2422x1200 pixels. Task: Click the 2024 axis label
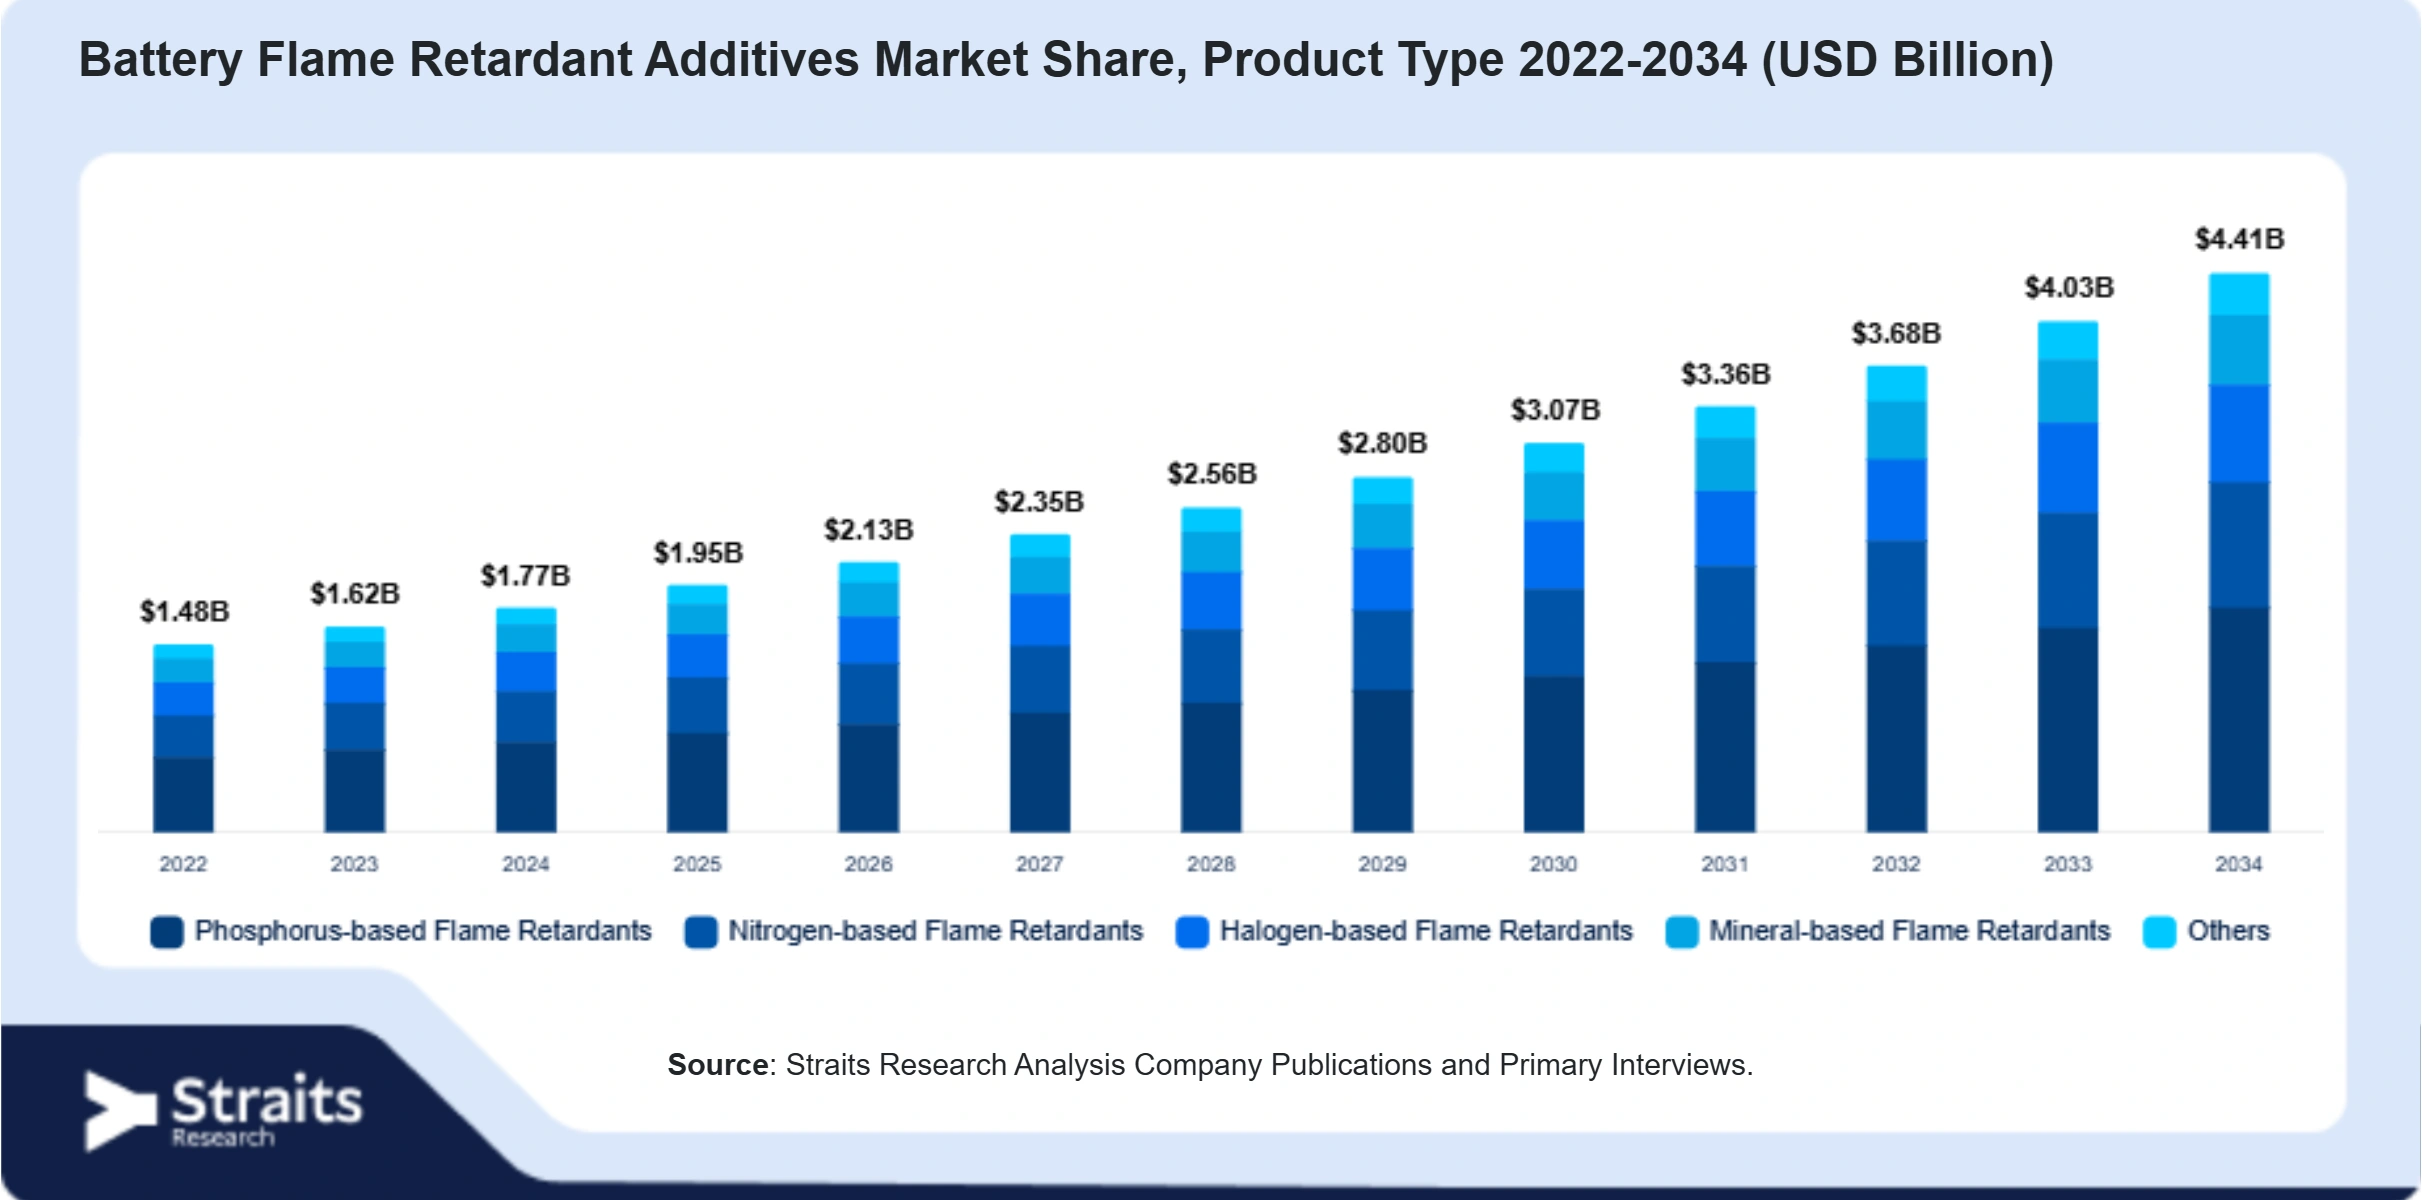(526, 864)
